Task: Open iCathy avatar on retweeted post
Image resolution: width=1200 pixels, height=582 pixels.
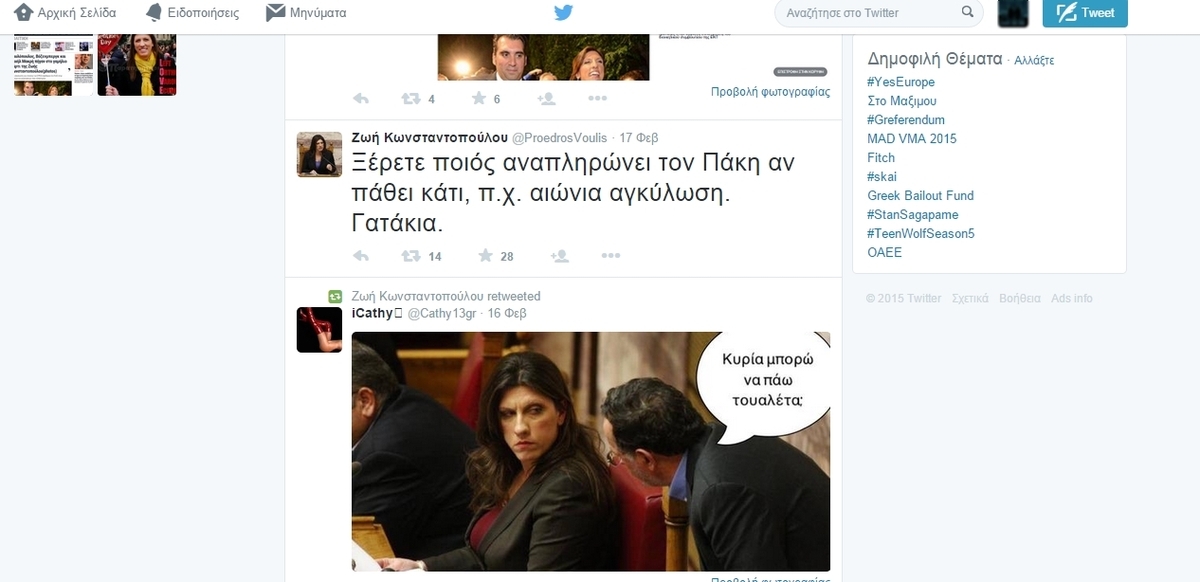Action: click(320, 330)
